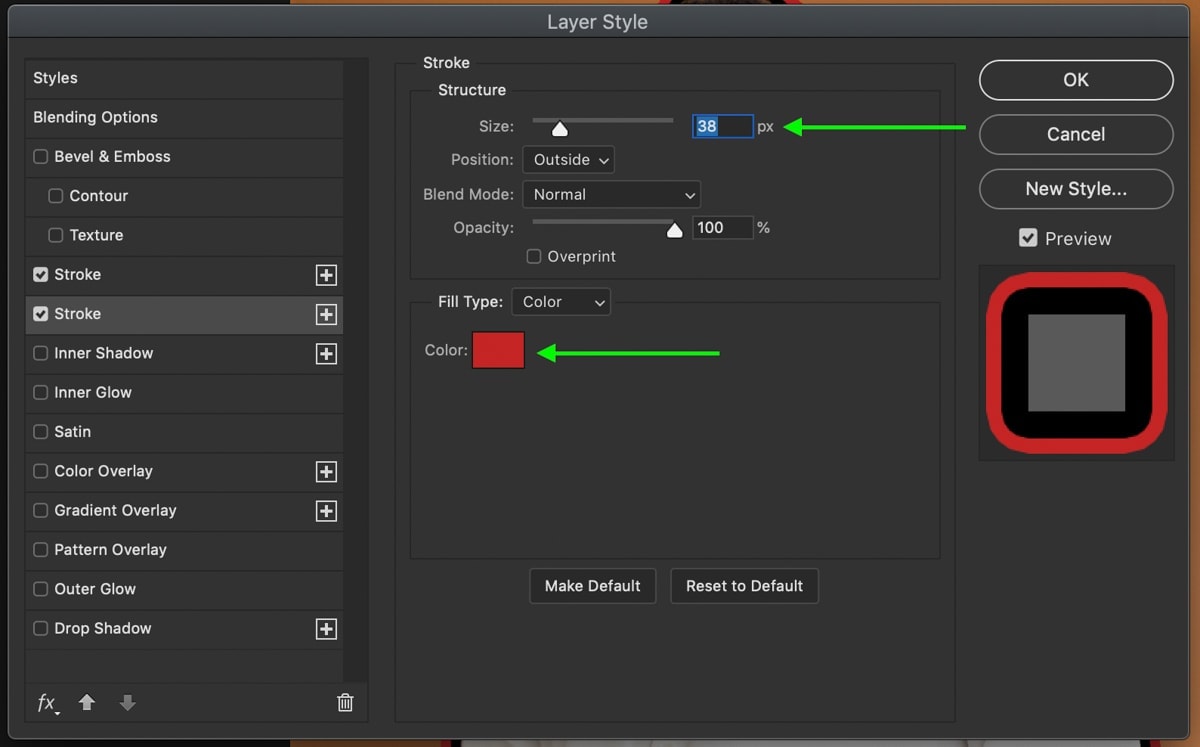
Task: Click the Reset to Default button
Action: [744, 586]
